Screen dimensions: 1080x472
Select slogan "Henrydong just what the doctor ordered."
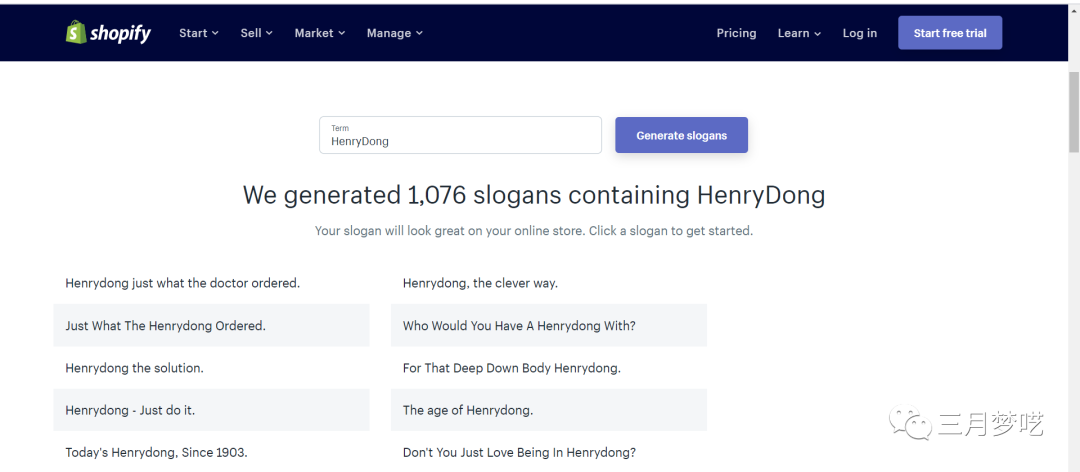click(x=182, y=283)
